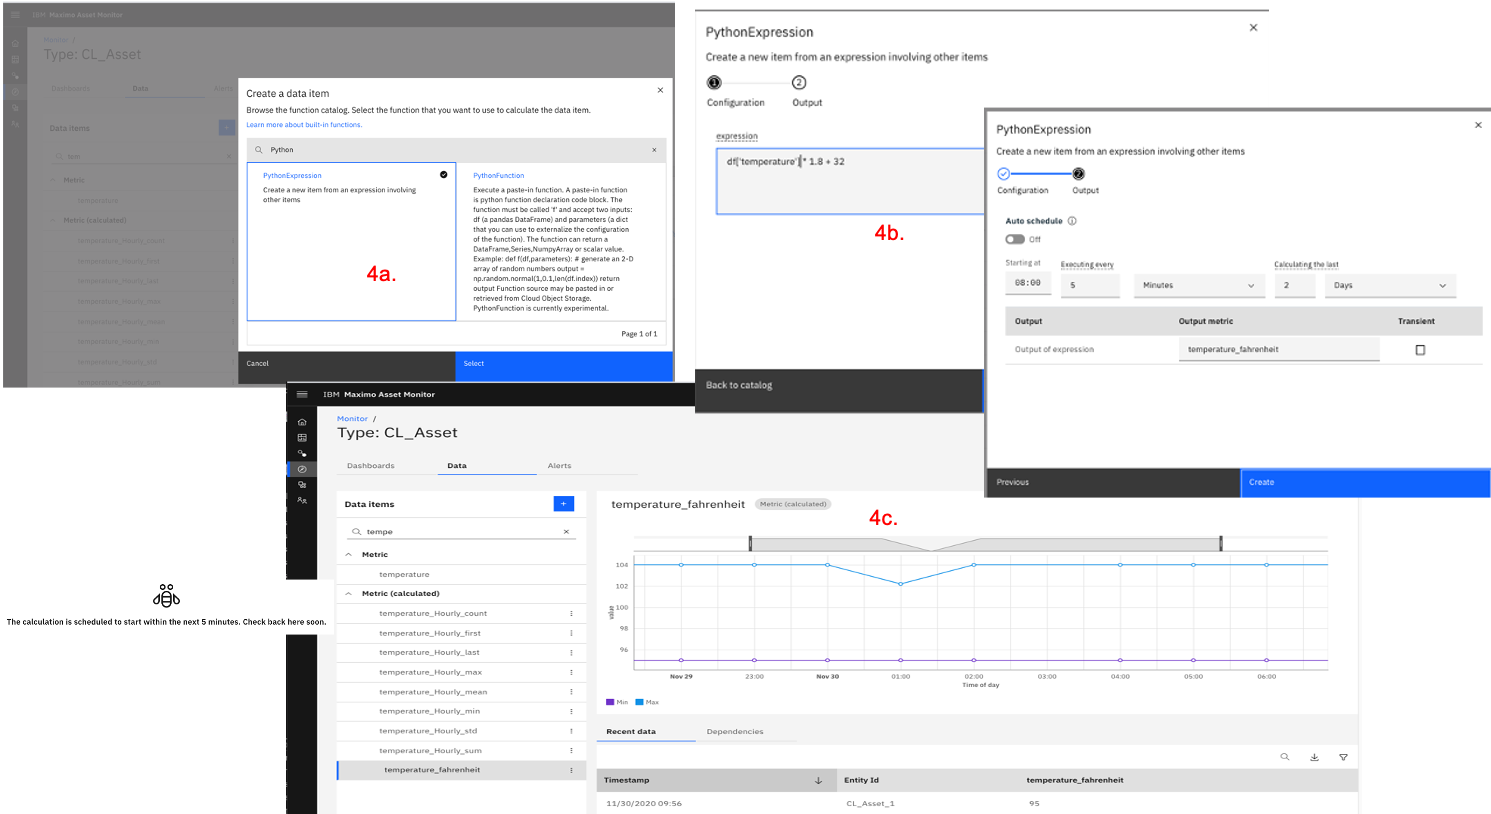Open the Dashboards panel icon in sidebar
Screen dimensions: 1491x814
click(x=302, y=436)
